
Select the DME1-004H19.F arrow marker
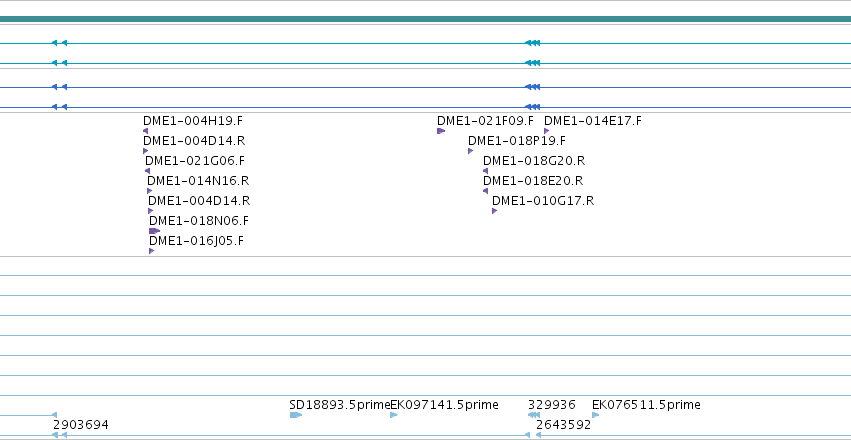coord(145,131)
